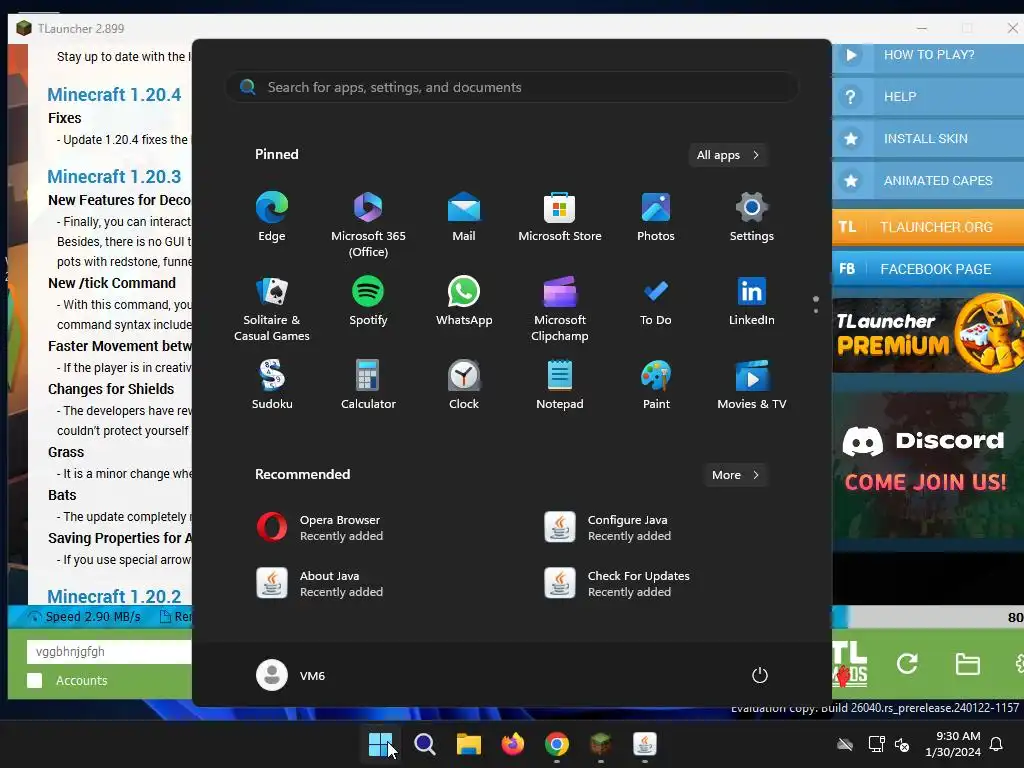Open HOW TO PLAY? in TLauncher
Screen dimensions: 1024x768
[x=928, y=55]
